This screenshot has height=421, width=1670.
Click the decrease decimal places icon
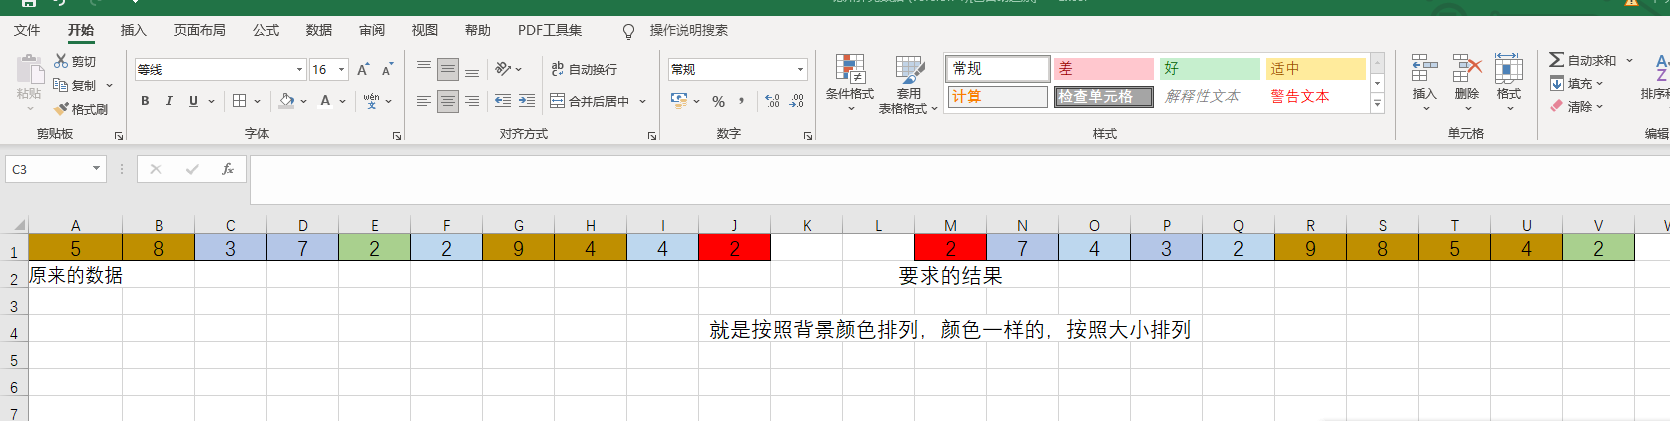point(797,101)
